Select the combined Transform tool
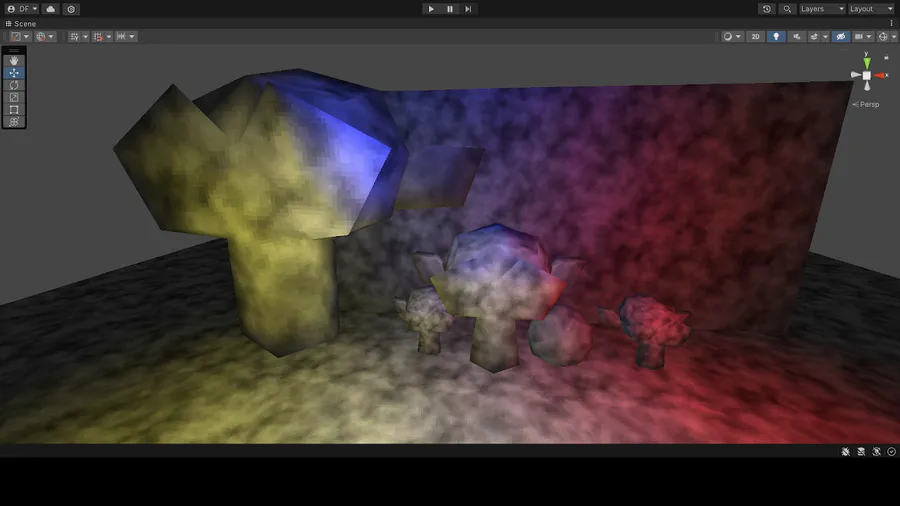The image size is (900, 506). click(x=14, y=122)
